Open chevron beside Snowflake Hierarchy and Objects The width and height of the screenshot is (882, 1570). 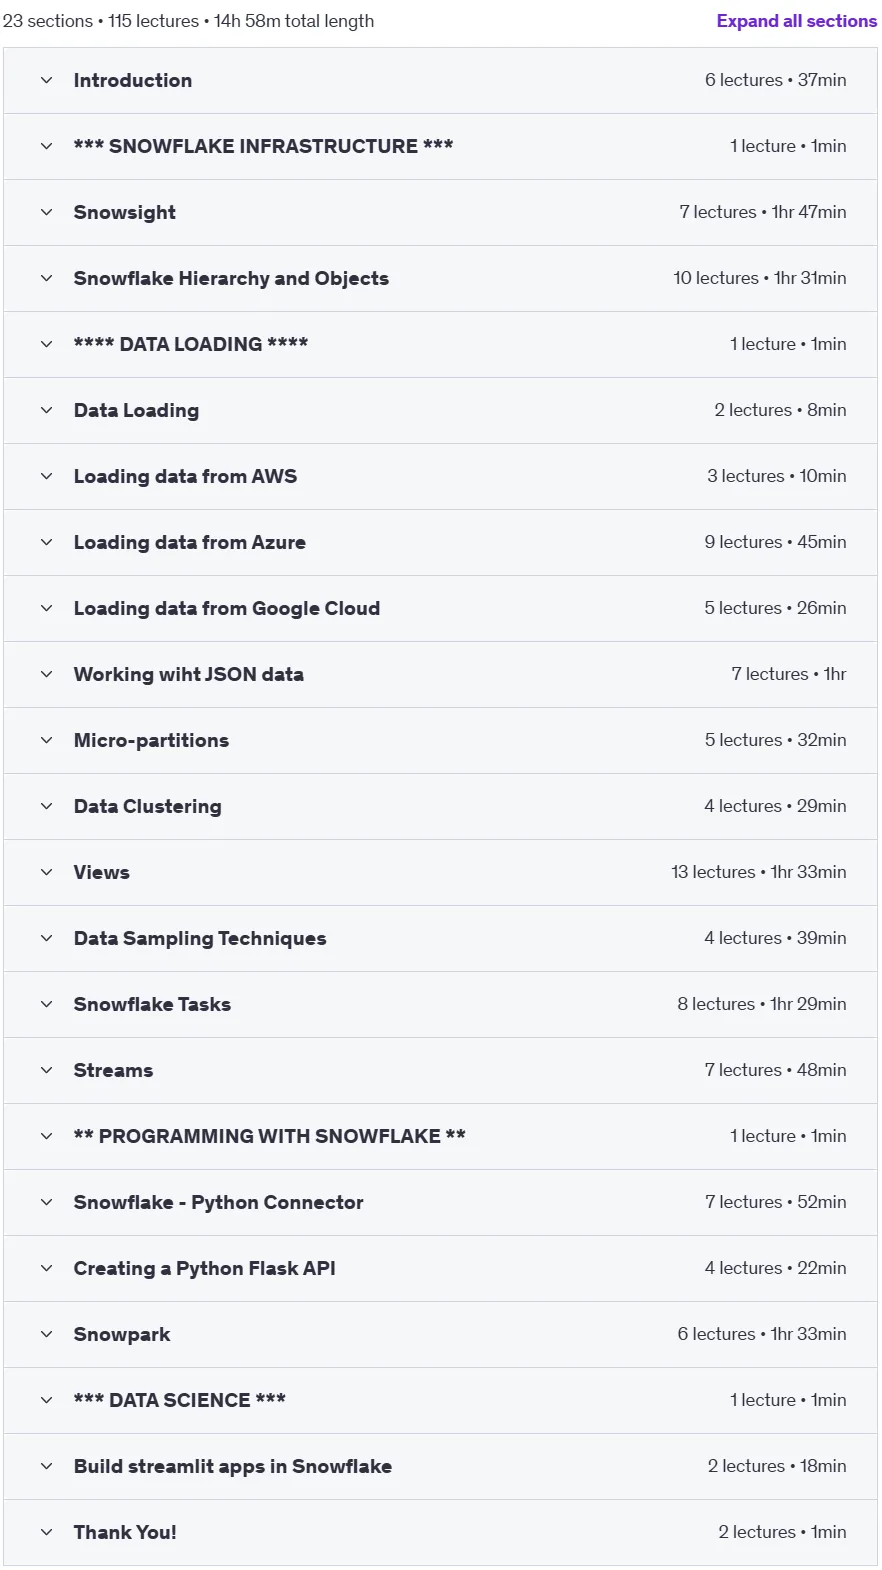coord(46,278)
